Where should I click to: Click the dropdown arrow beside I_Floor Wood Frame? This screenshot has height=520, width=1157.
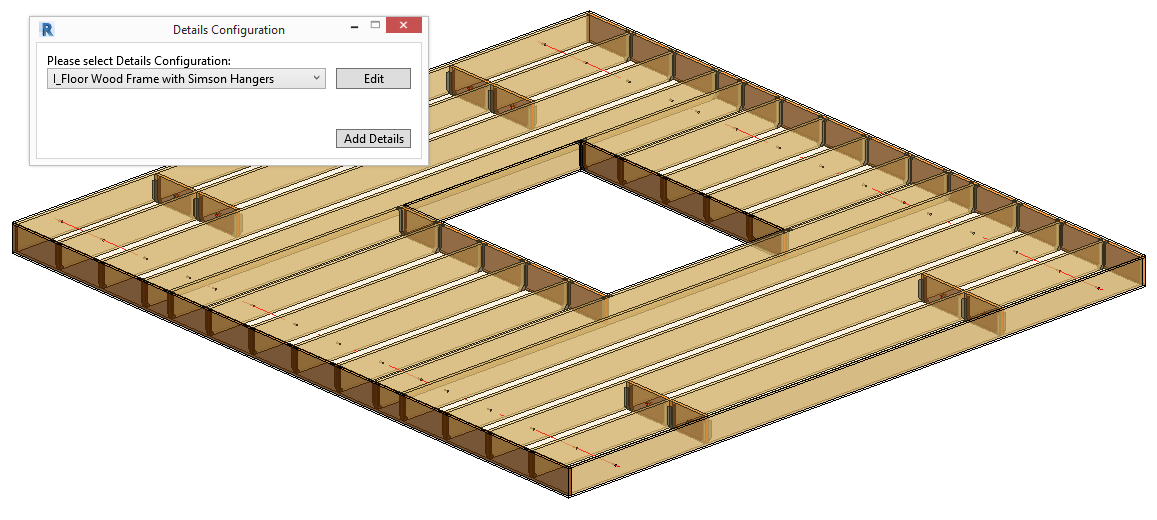(316, 78)
